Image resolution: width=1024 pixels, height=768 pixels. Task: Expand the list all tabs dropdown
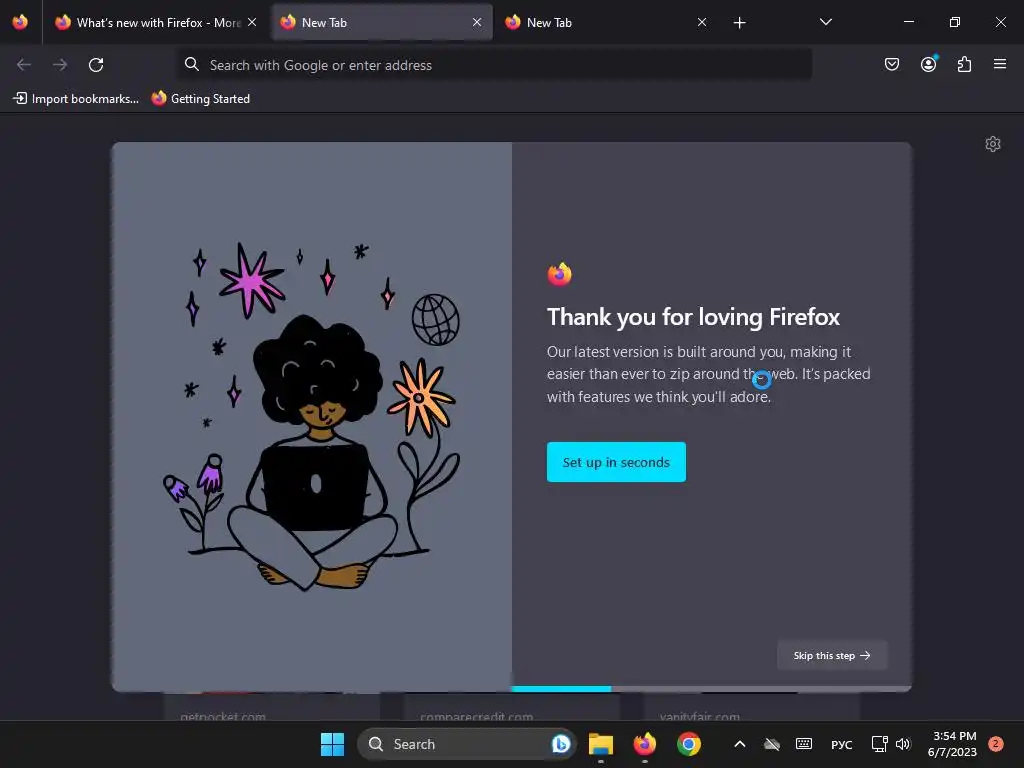click(825, 22)
